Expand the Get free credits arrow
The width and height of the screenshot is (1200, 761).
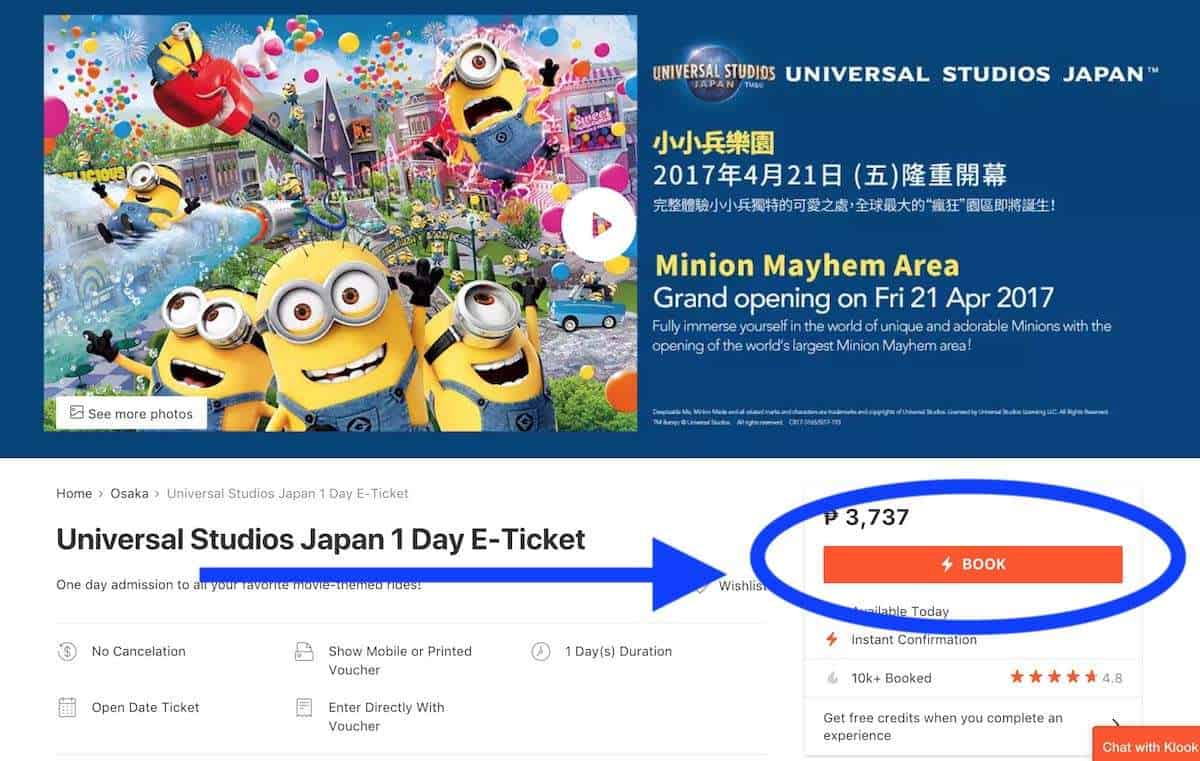1115,725
